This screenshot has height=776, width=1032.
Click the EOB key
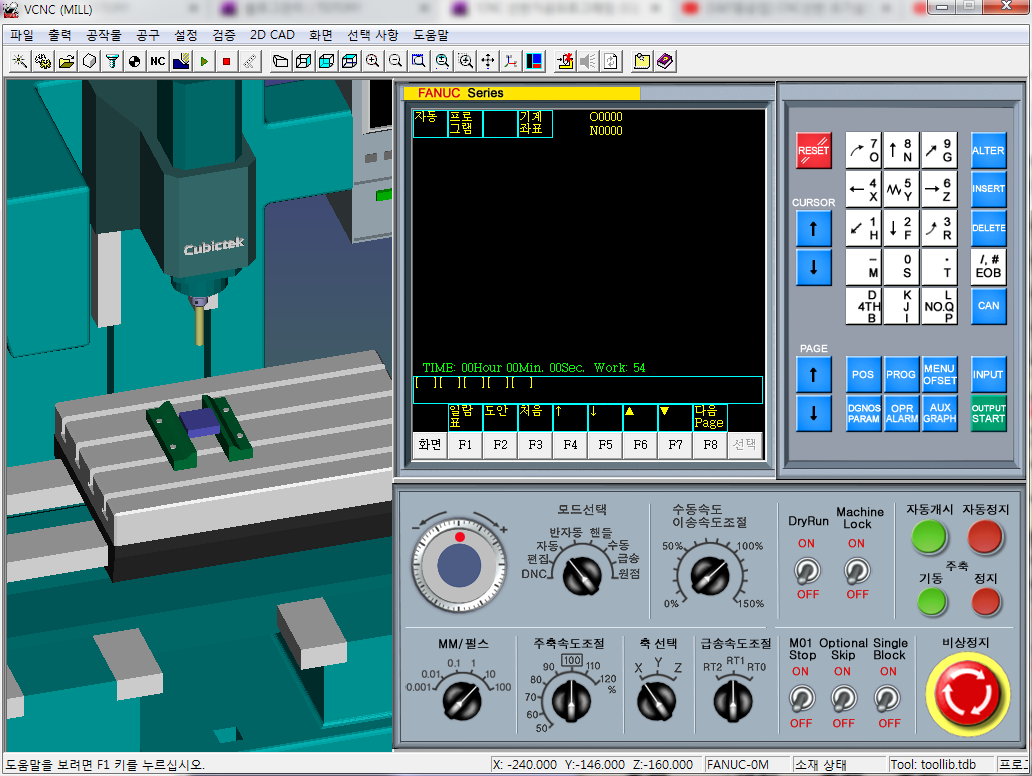click(x=988, y=267)
